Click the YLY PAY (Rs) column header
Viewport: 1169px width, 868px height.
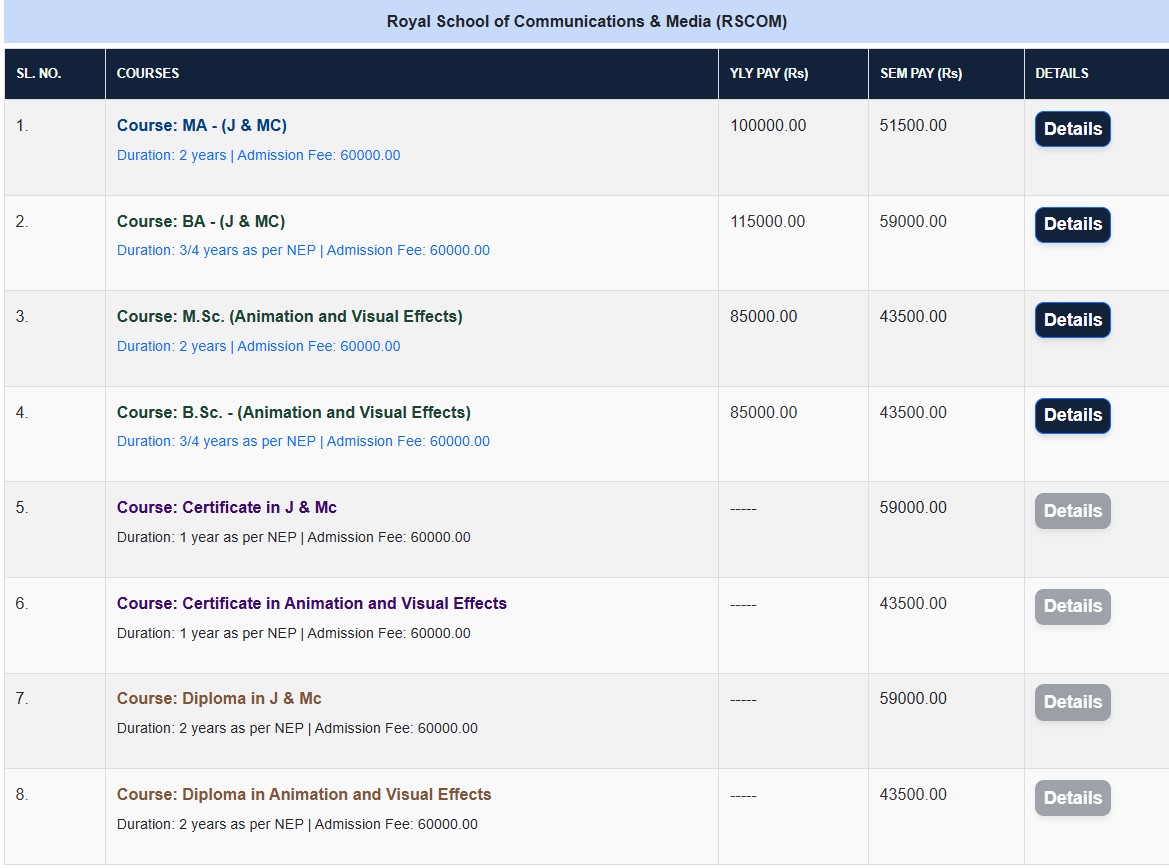[769, 73]
